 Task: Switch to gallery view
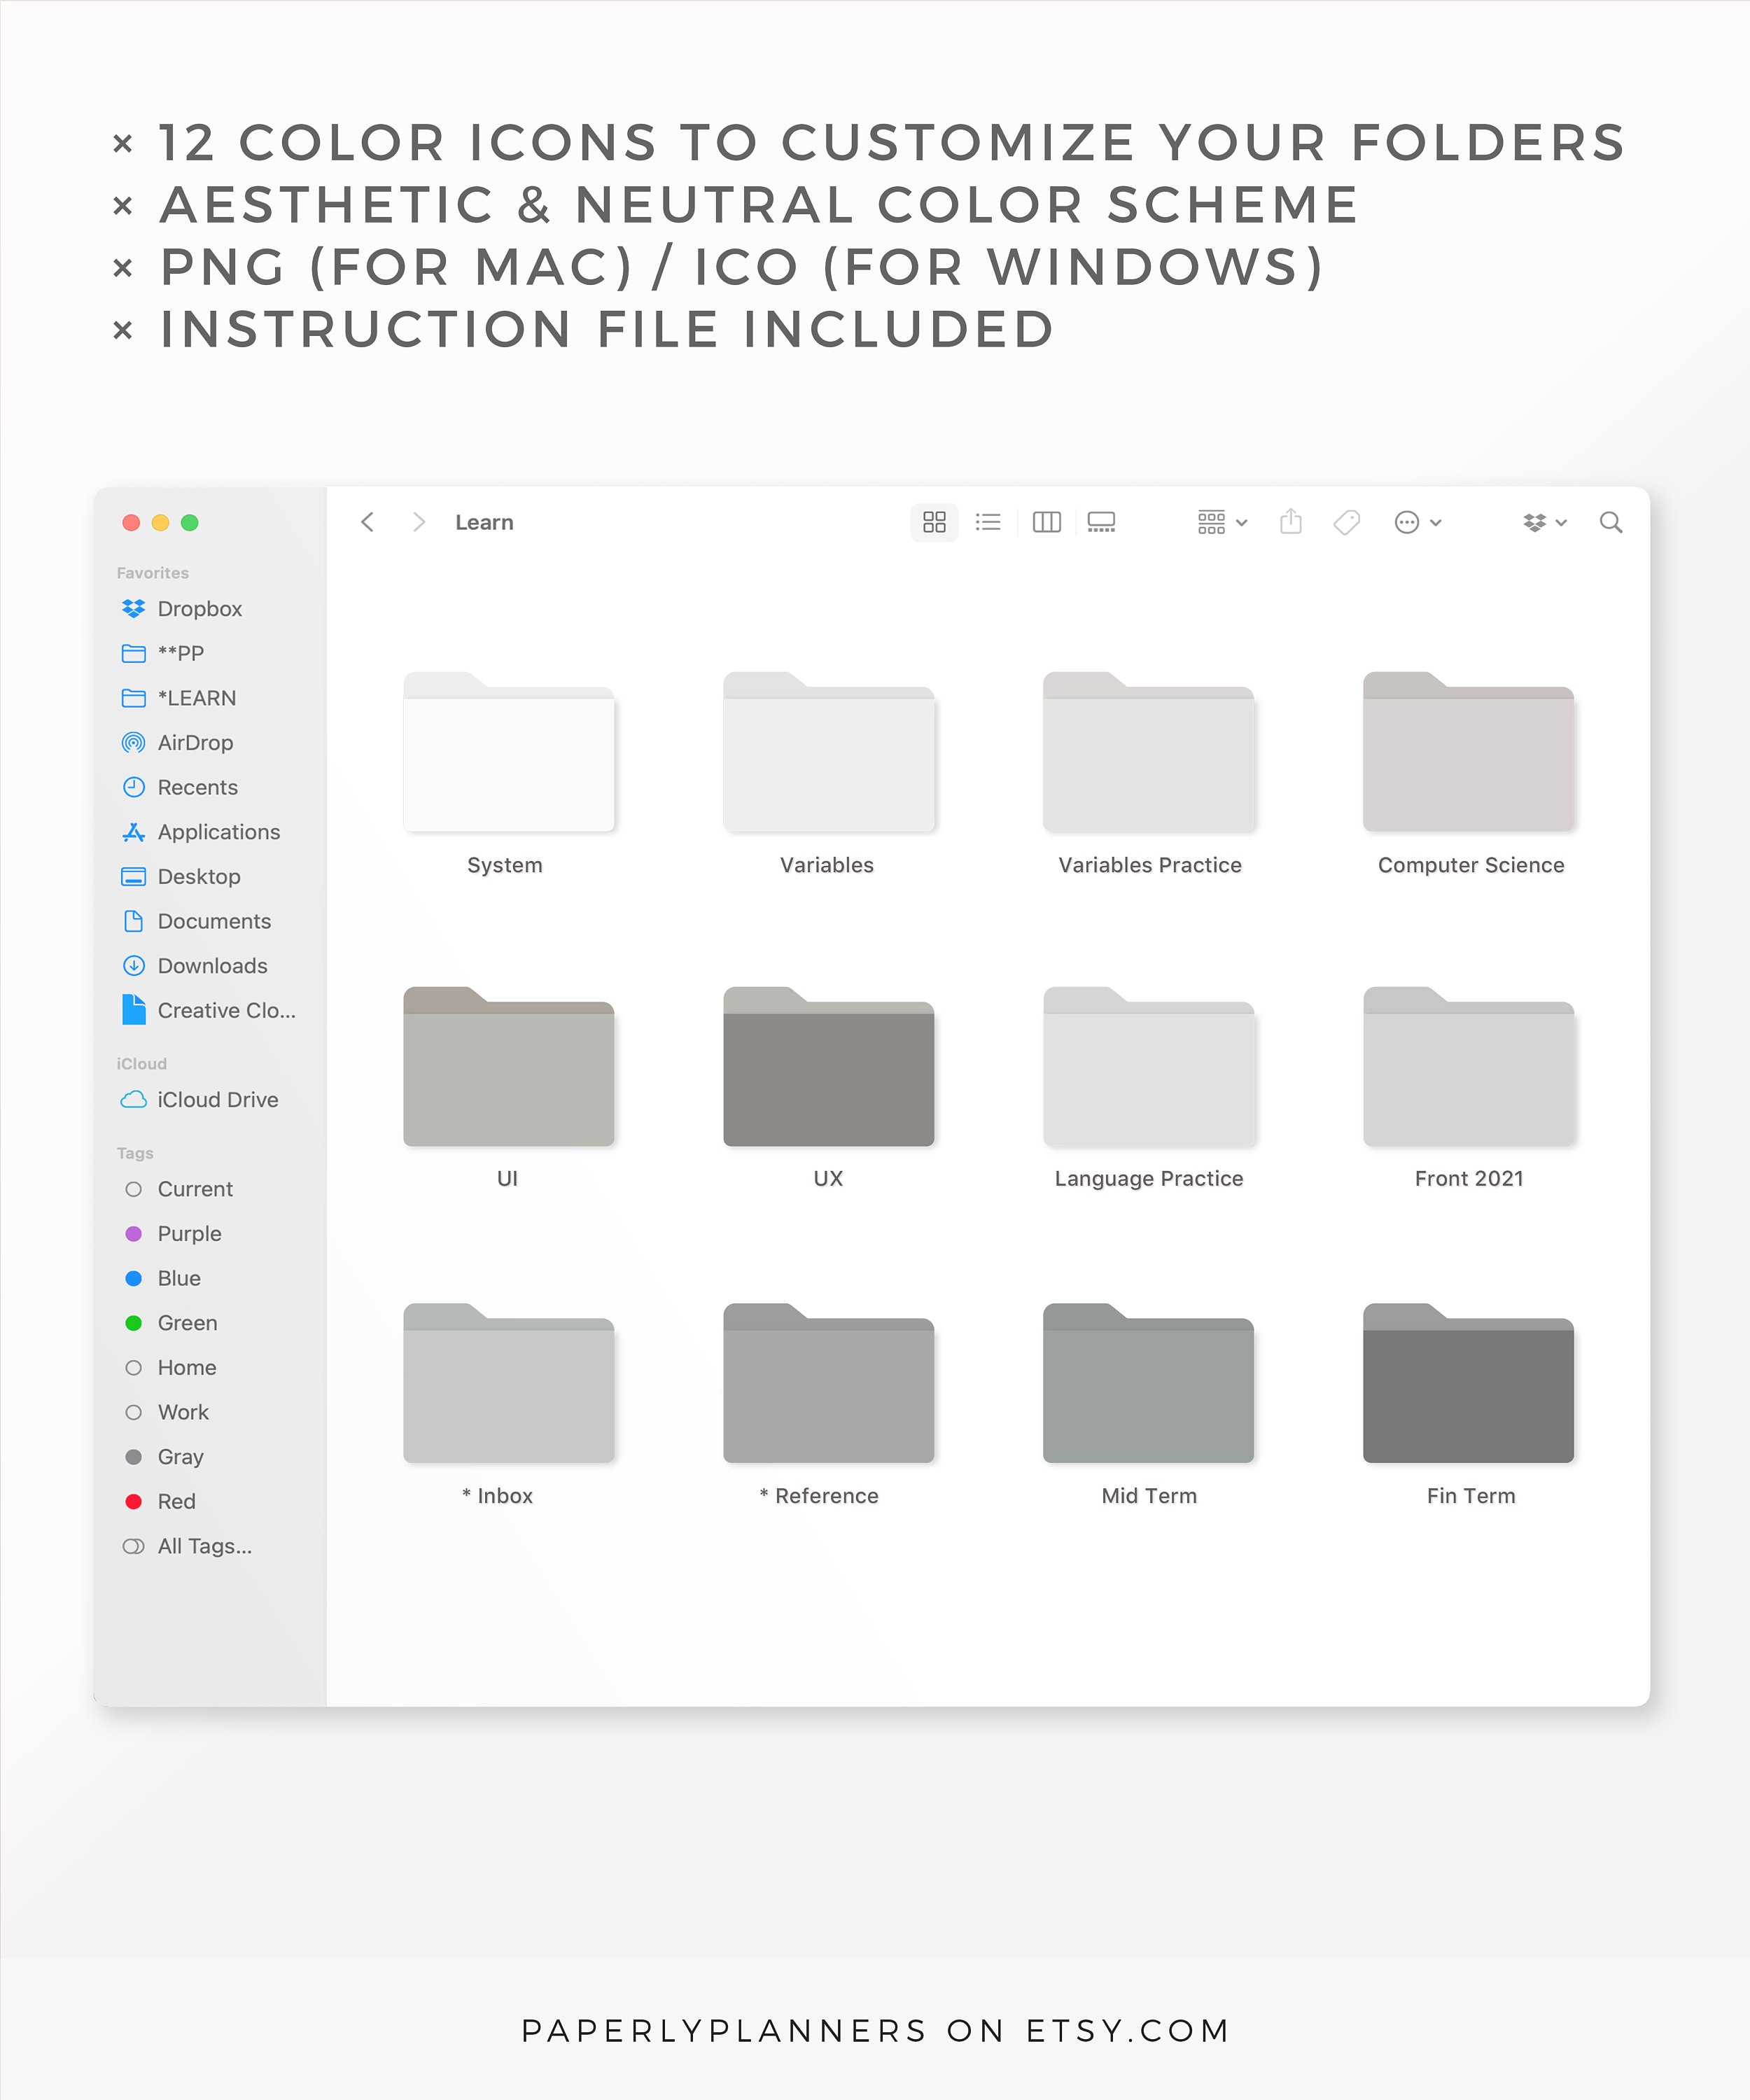1101,522
